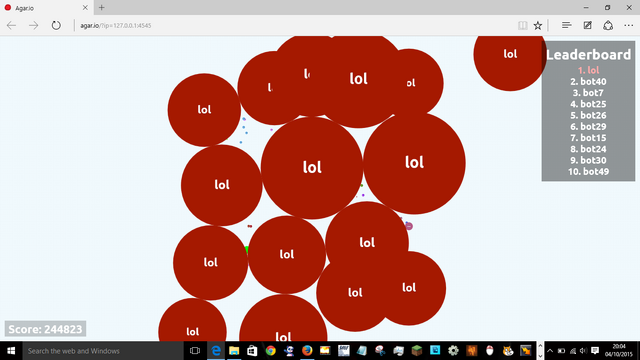Open the clock showing 20:04
Screen dimensions: 640x360
[x=619, y=351]
